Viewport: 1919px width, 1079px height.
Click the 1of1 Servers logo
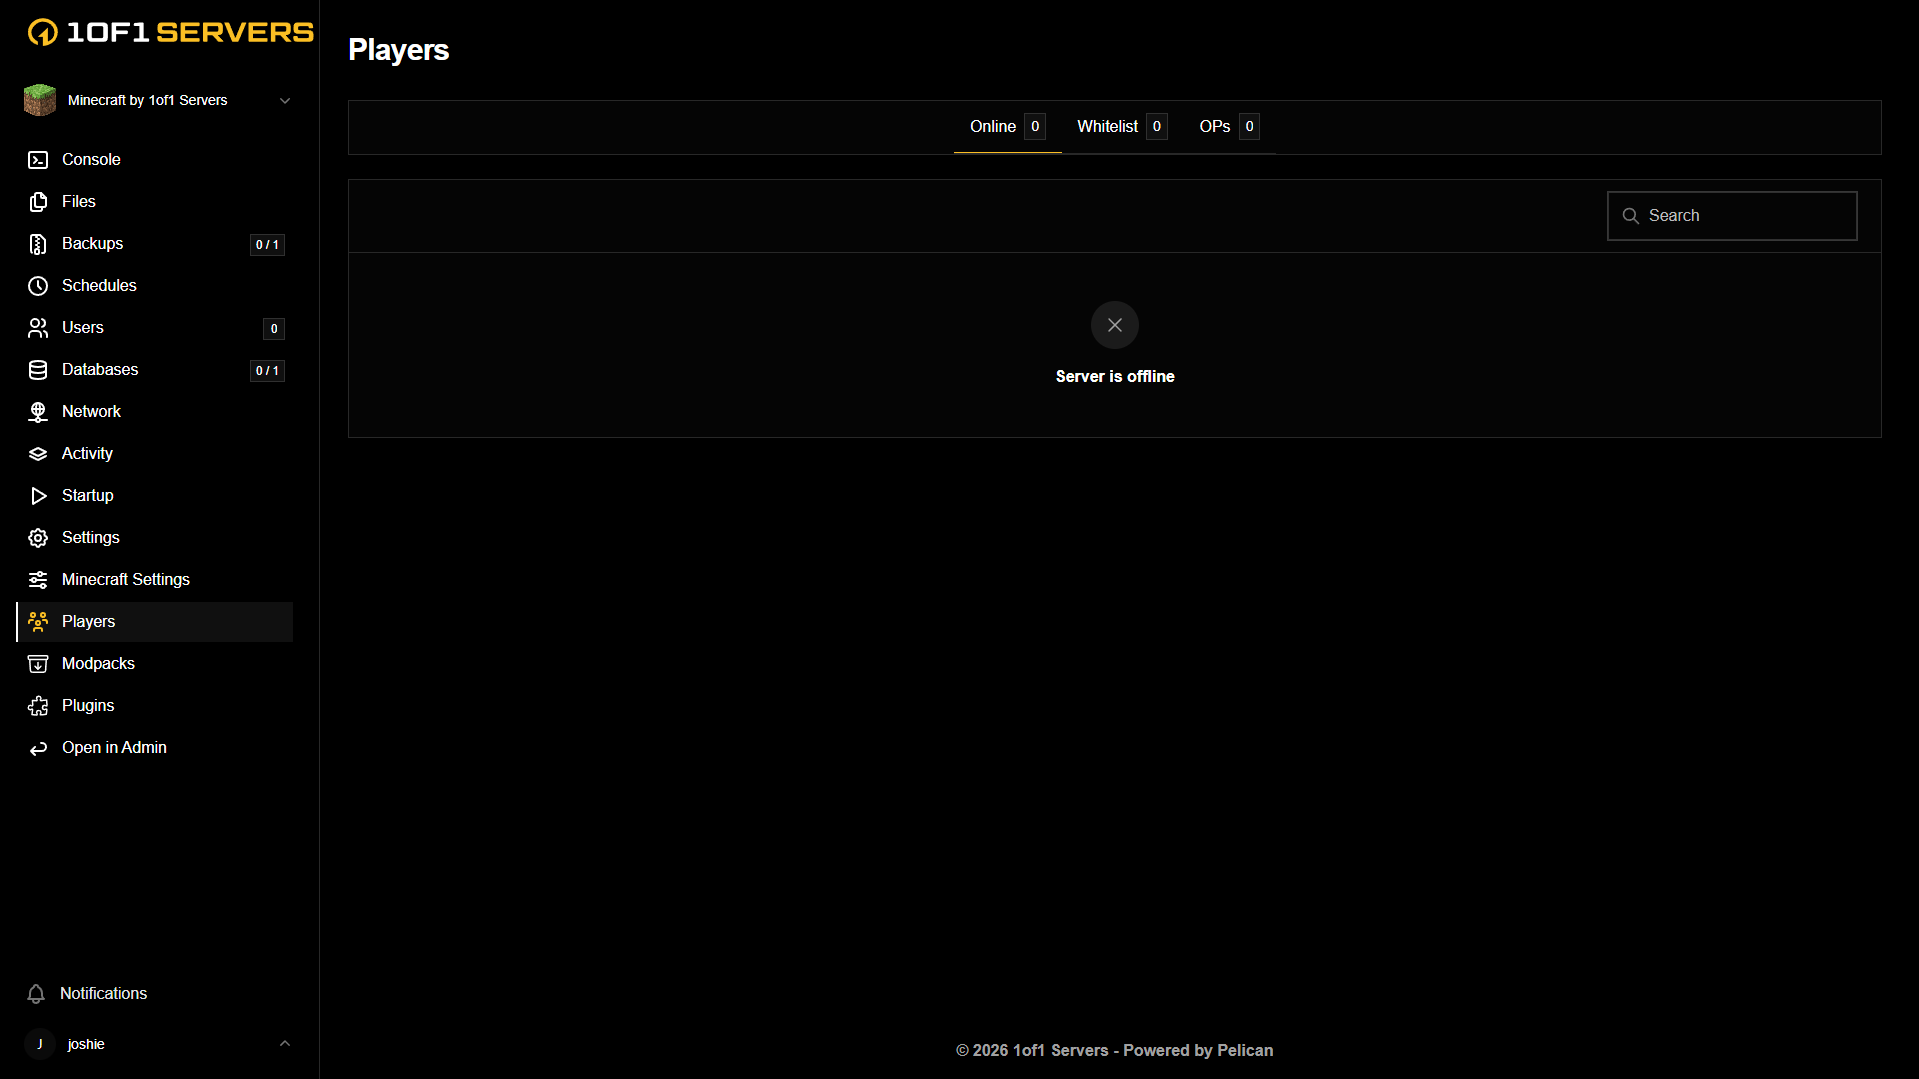click(x=170, y=32)
